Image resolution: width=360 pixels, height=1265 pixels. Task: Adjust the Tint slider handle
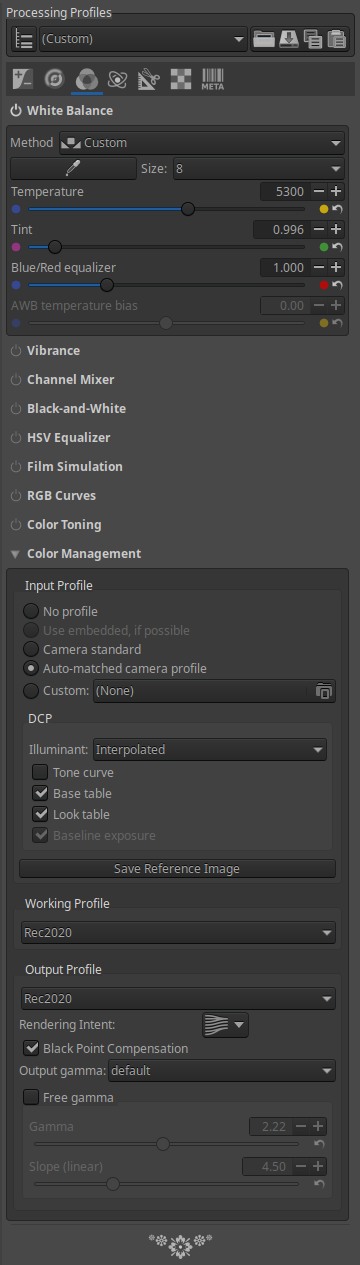(x=55, y=246)
